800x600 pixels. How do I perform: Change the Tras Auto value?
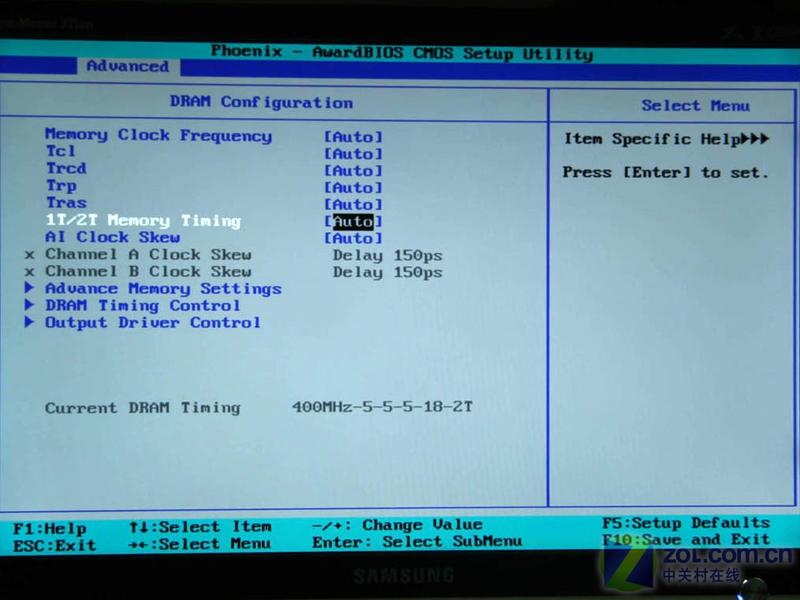(353, 204)
